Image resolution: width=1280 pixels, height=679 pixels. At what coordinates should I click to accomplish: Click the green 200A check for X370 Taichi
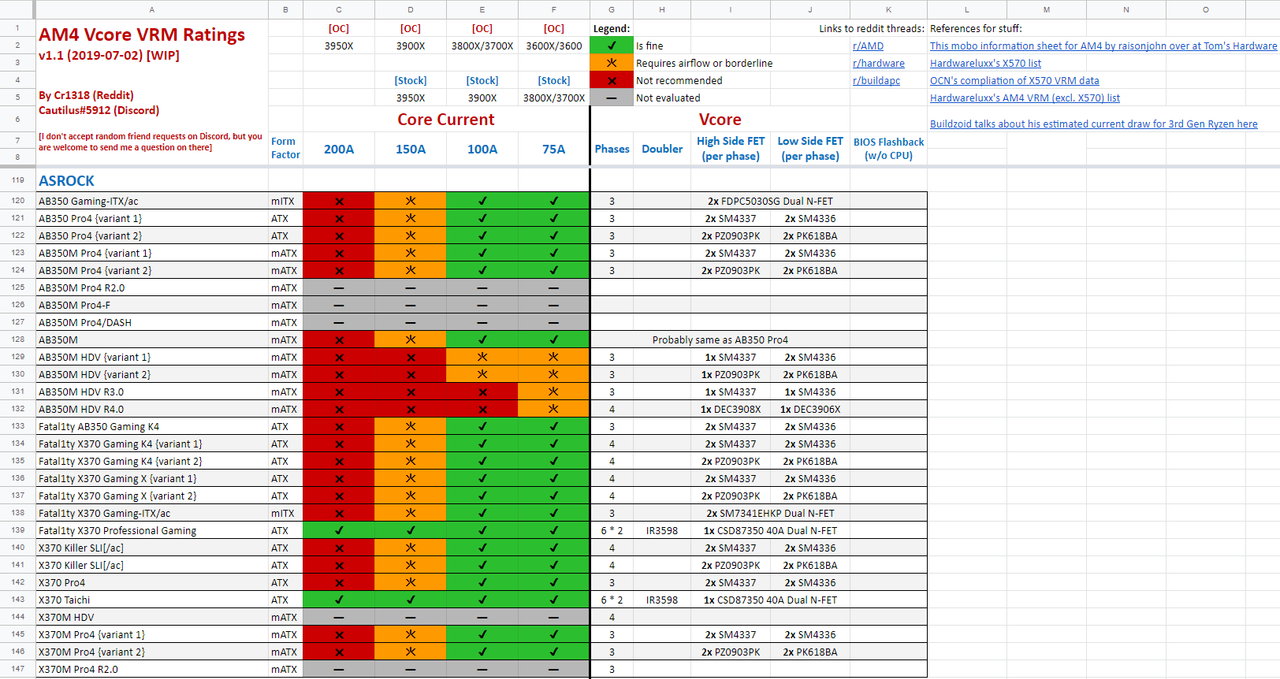click(x=338, y=600)
